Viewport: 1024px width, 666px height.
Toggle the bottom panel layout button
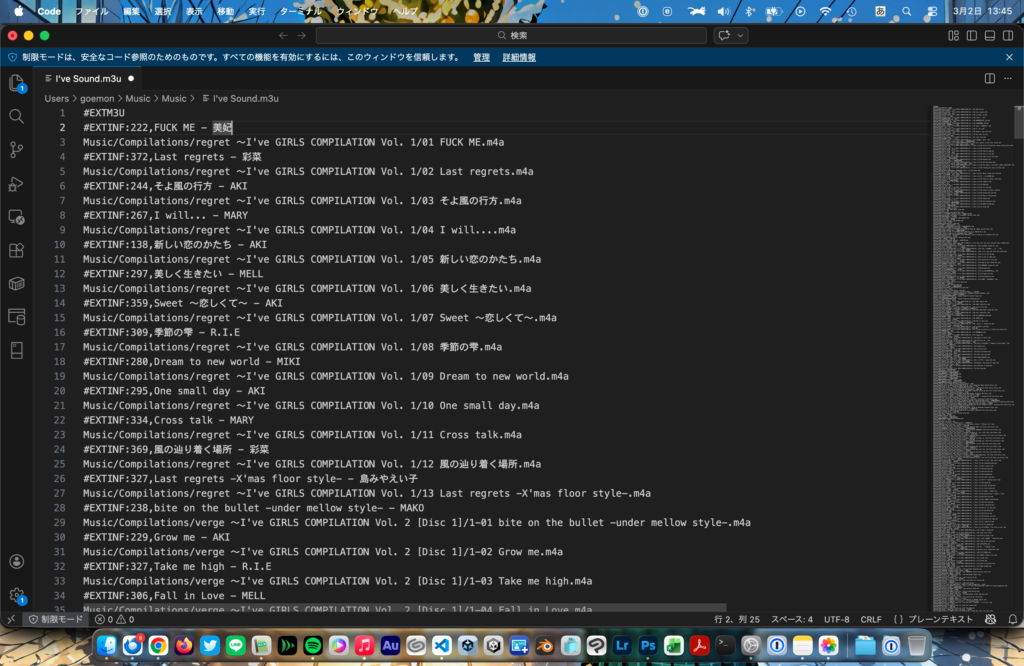point(989,36)
